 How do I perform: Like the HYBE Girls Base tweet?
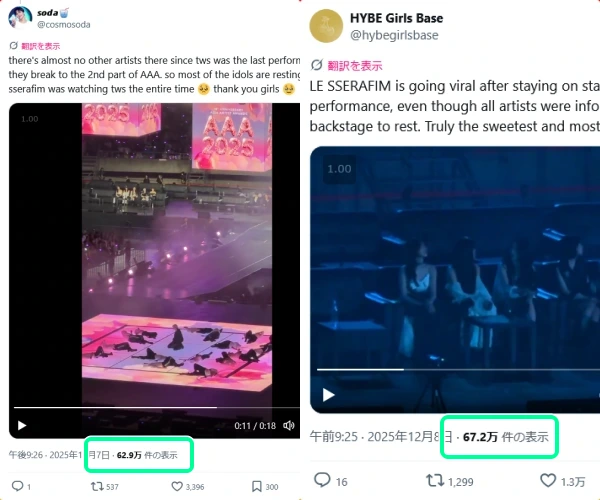tap(547, 481)
